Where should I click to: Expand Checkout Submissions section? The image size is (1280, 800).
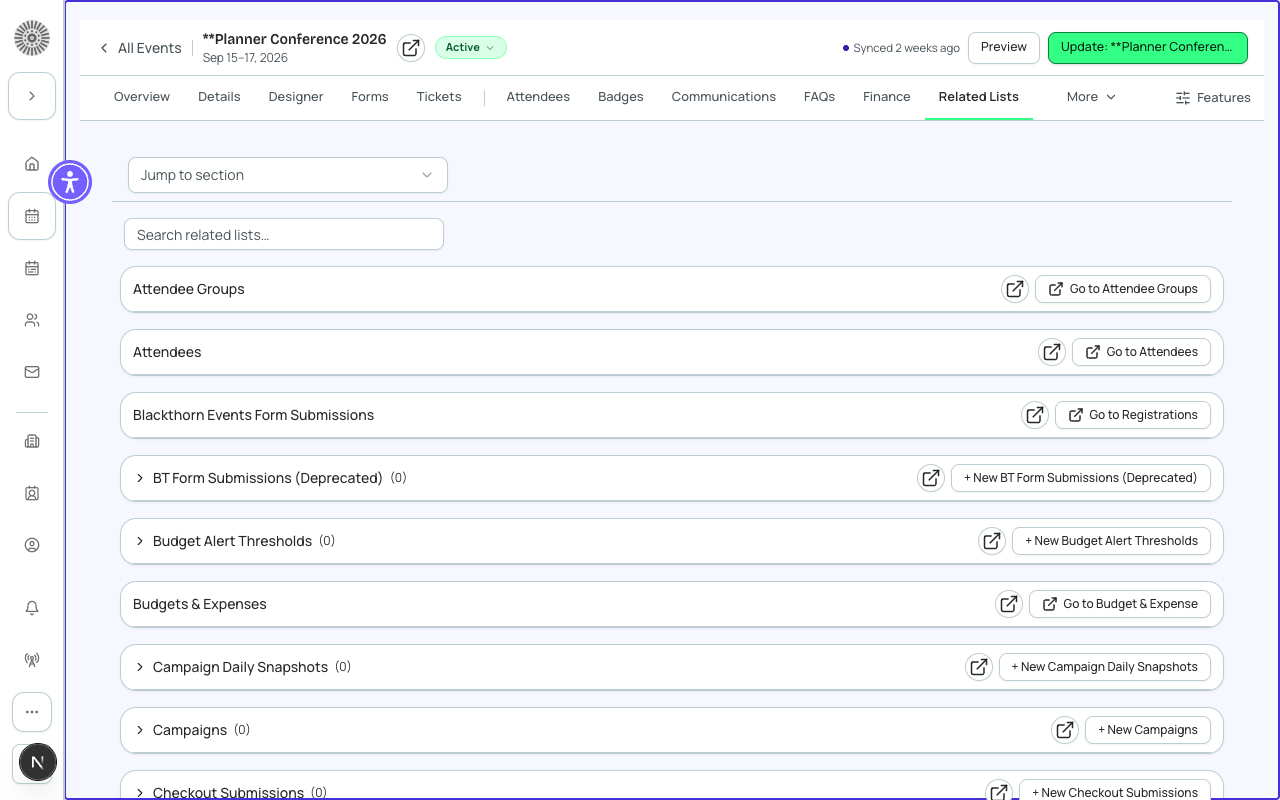point(140,792)
